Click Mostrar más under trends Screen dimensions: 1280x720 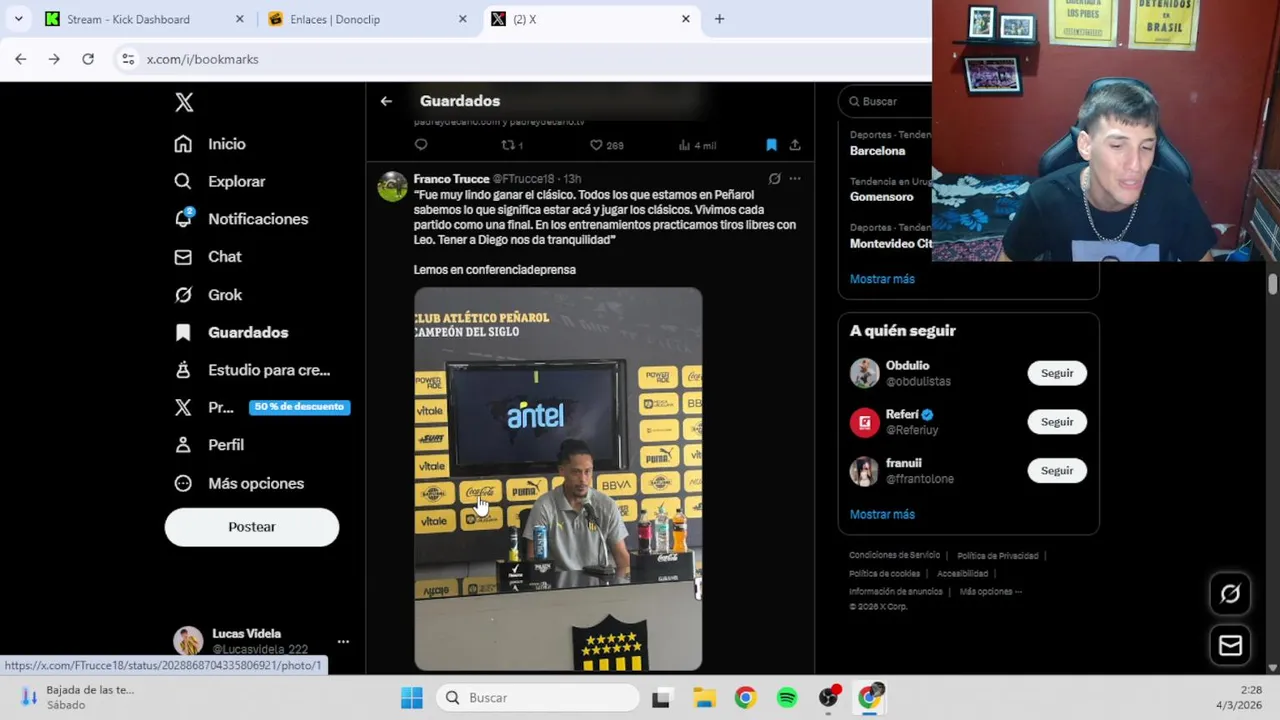click(882, 279)
